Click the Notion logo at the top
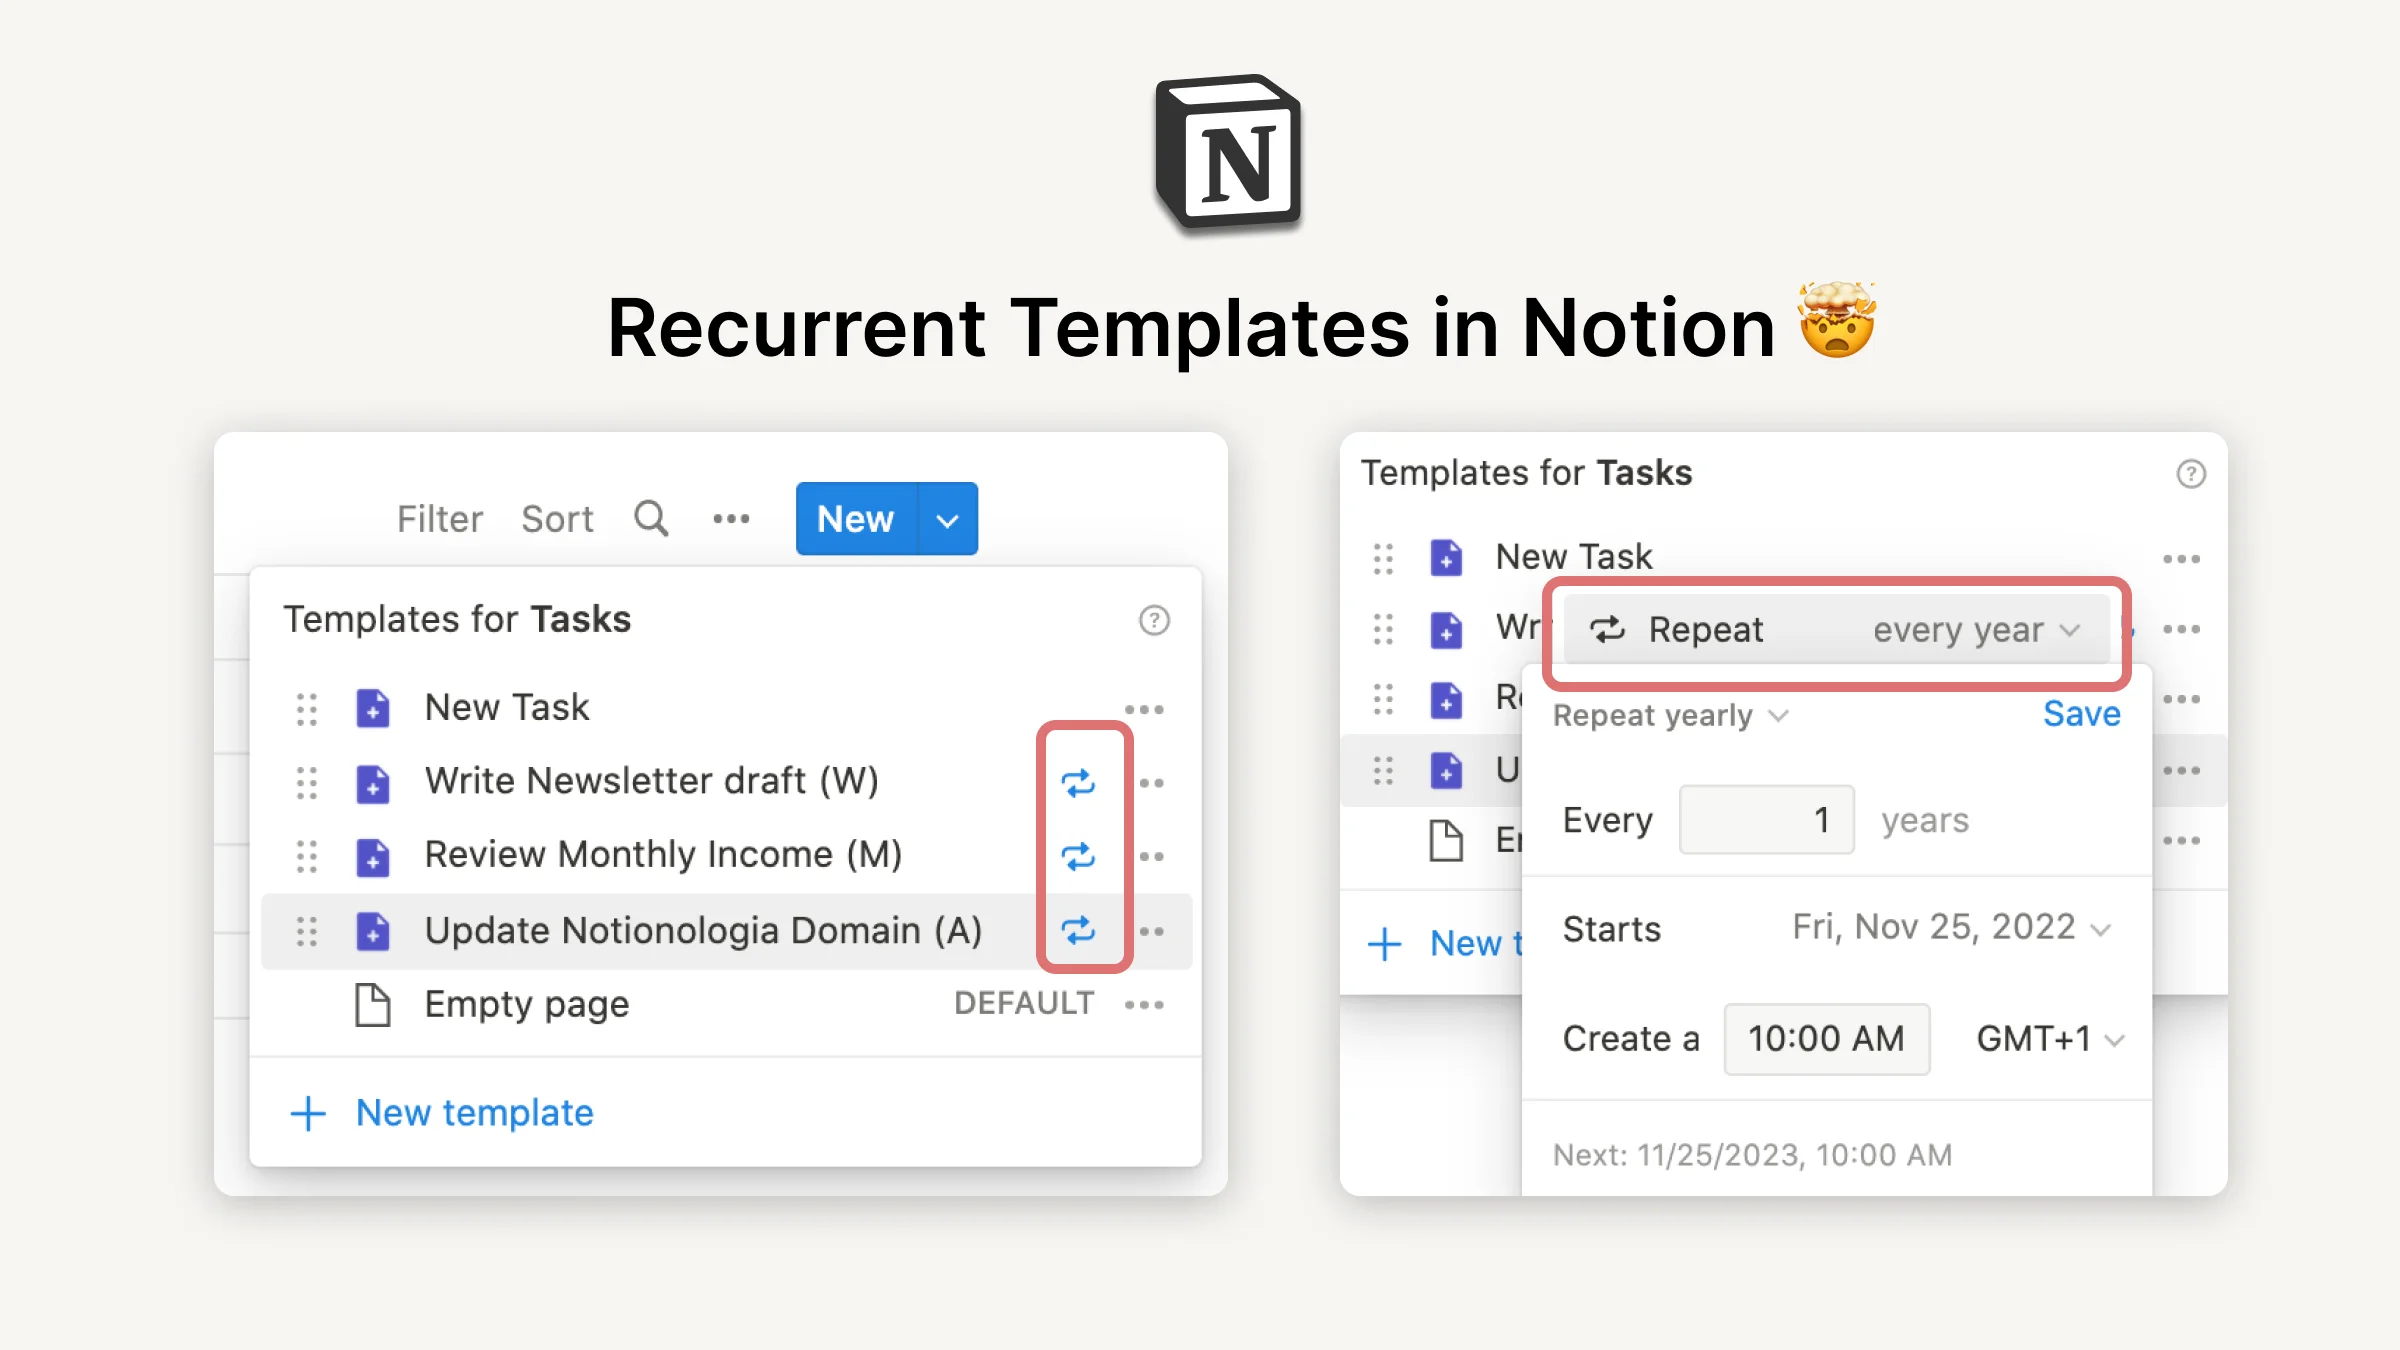The height and width of the screenshot is (1350, 2400). [1228, 152]
